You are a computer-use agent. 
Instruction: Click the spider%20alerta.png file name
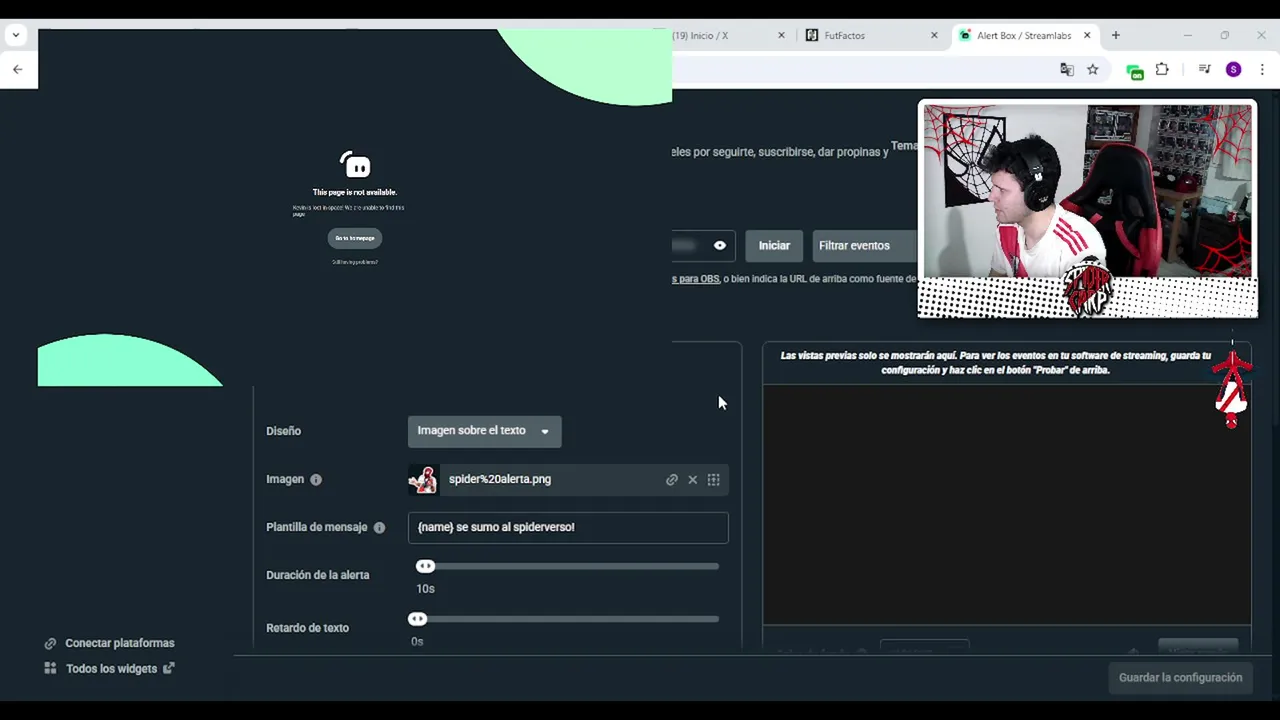(500, 479)
